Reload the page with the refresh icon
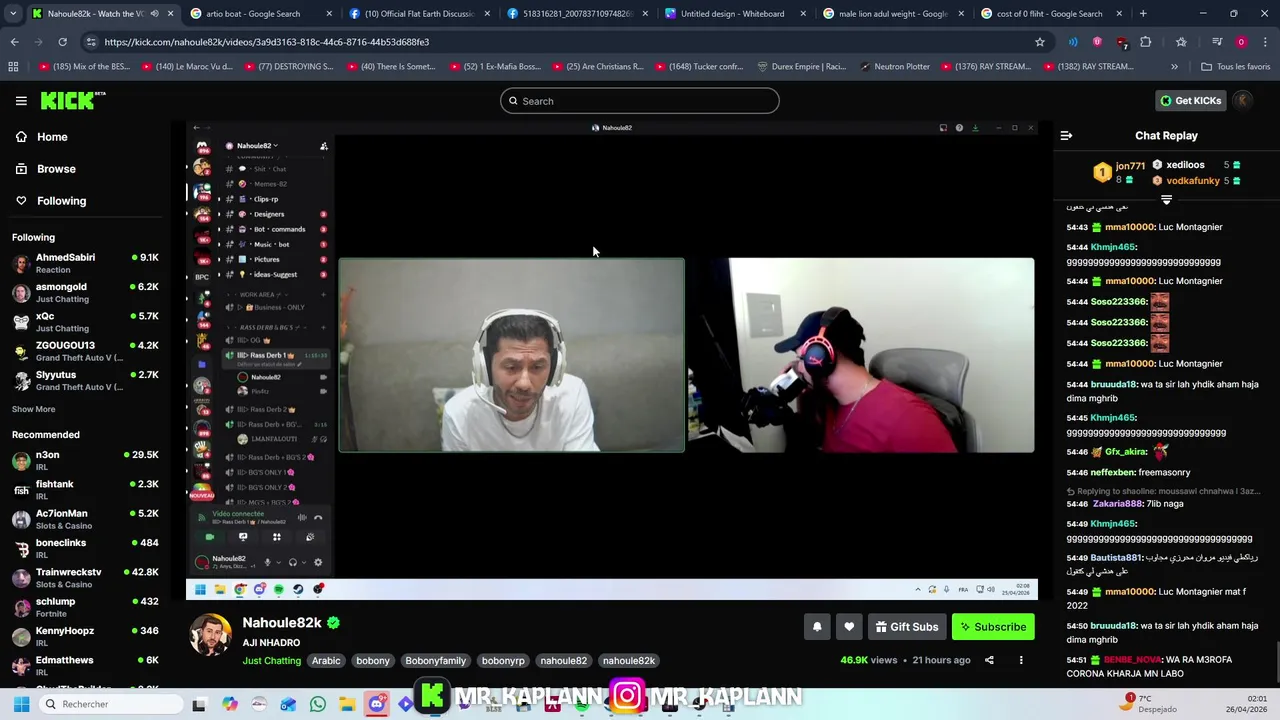The height and width of the screenshot is (720, 1280). coord(62,42)
